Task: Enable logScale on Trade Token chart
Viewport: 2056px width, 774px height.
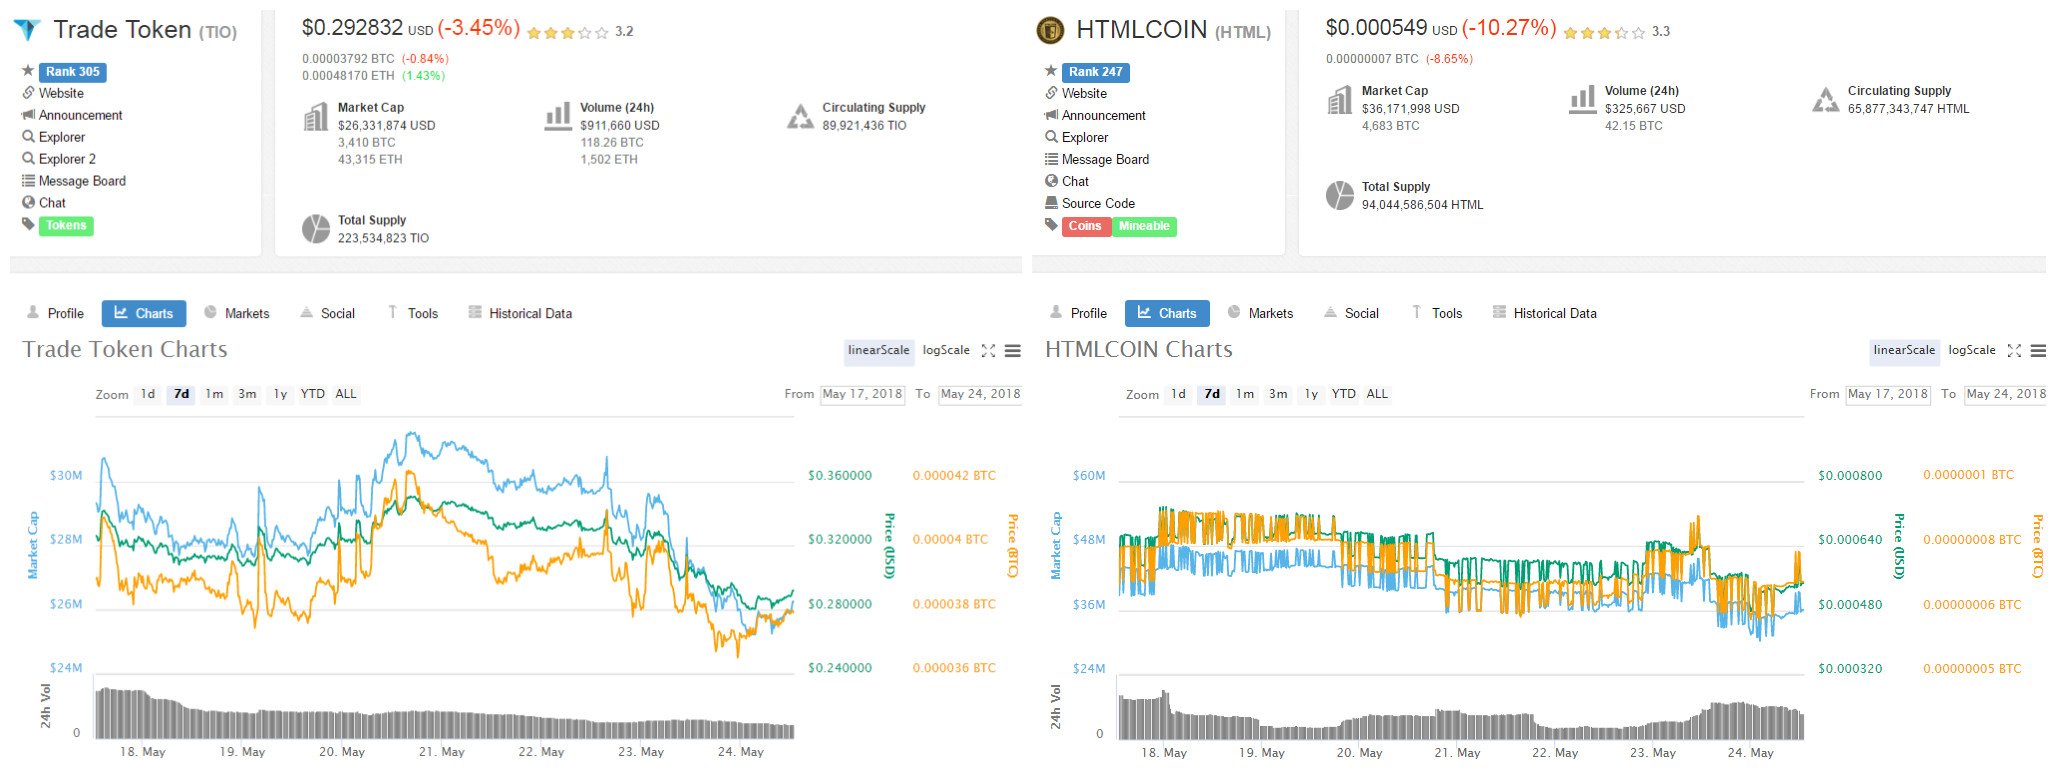Action: coord(946,351)
